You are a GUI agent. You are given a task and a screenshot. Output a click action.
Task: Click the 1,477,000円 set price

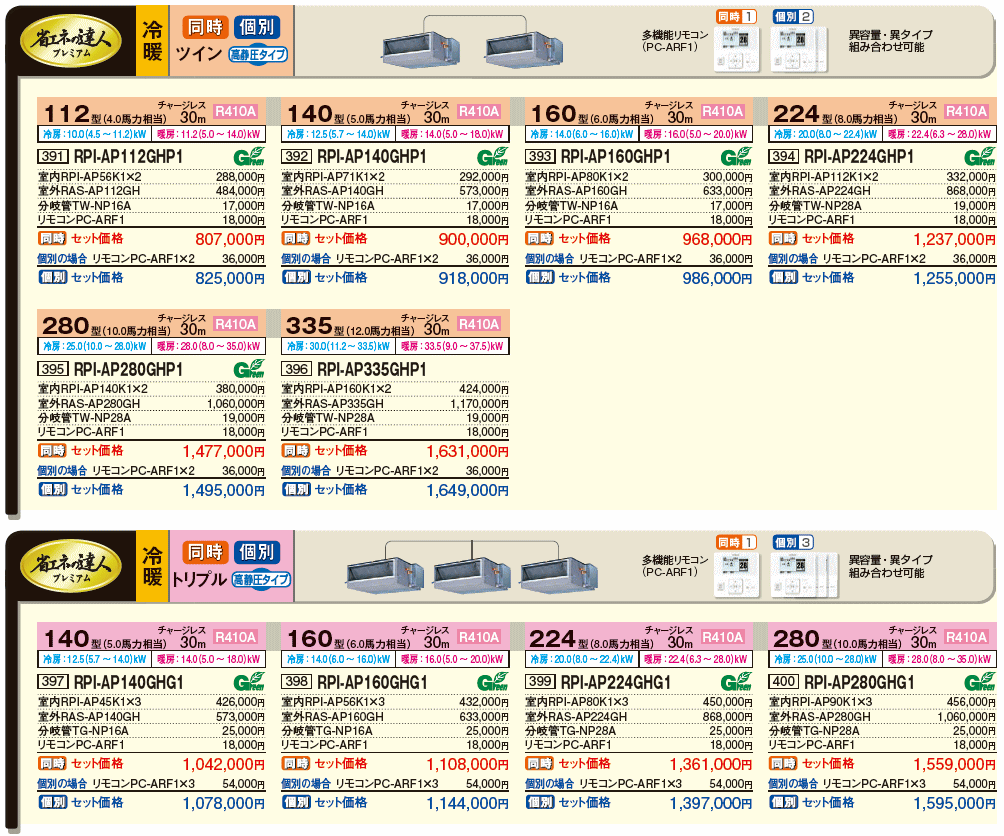(x=223, y=452)
